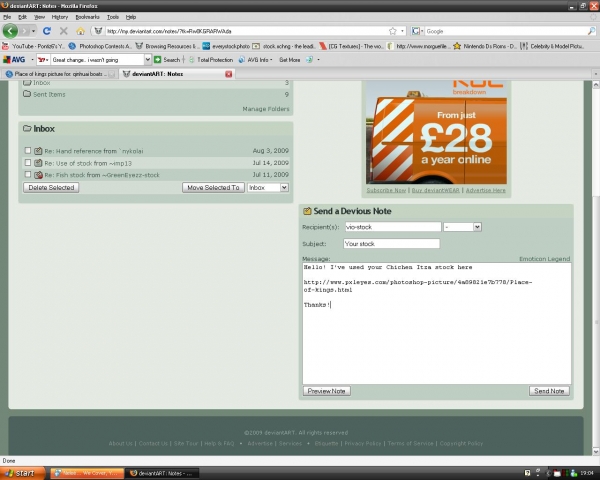600x480 pixels.
Task: Click the page vertical scrollbar up arrow
Action: coord(596,85)
